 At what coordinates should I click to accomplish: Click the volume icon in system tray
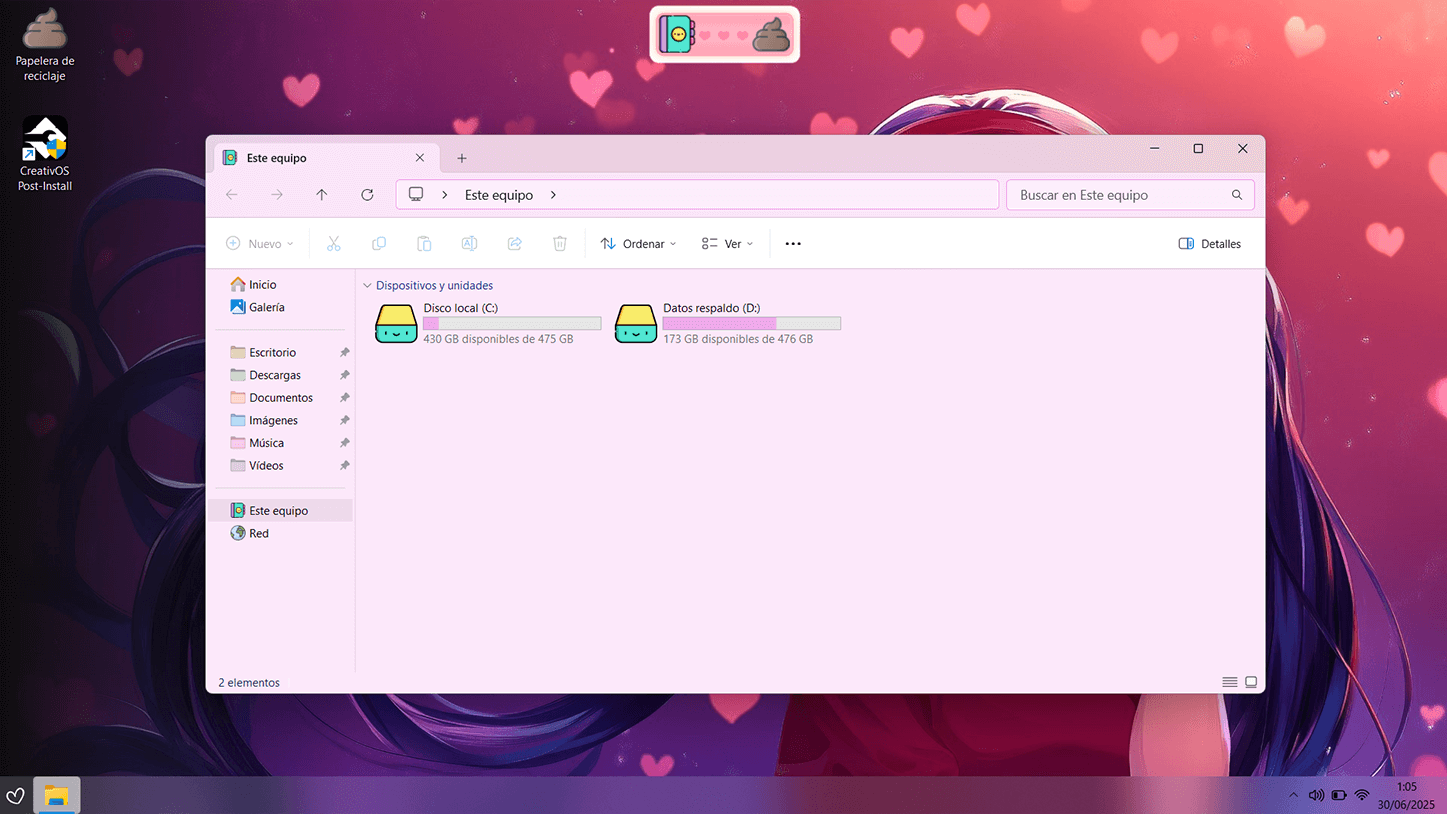click(1316, 795)
